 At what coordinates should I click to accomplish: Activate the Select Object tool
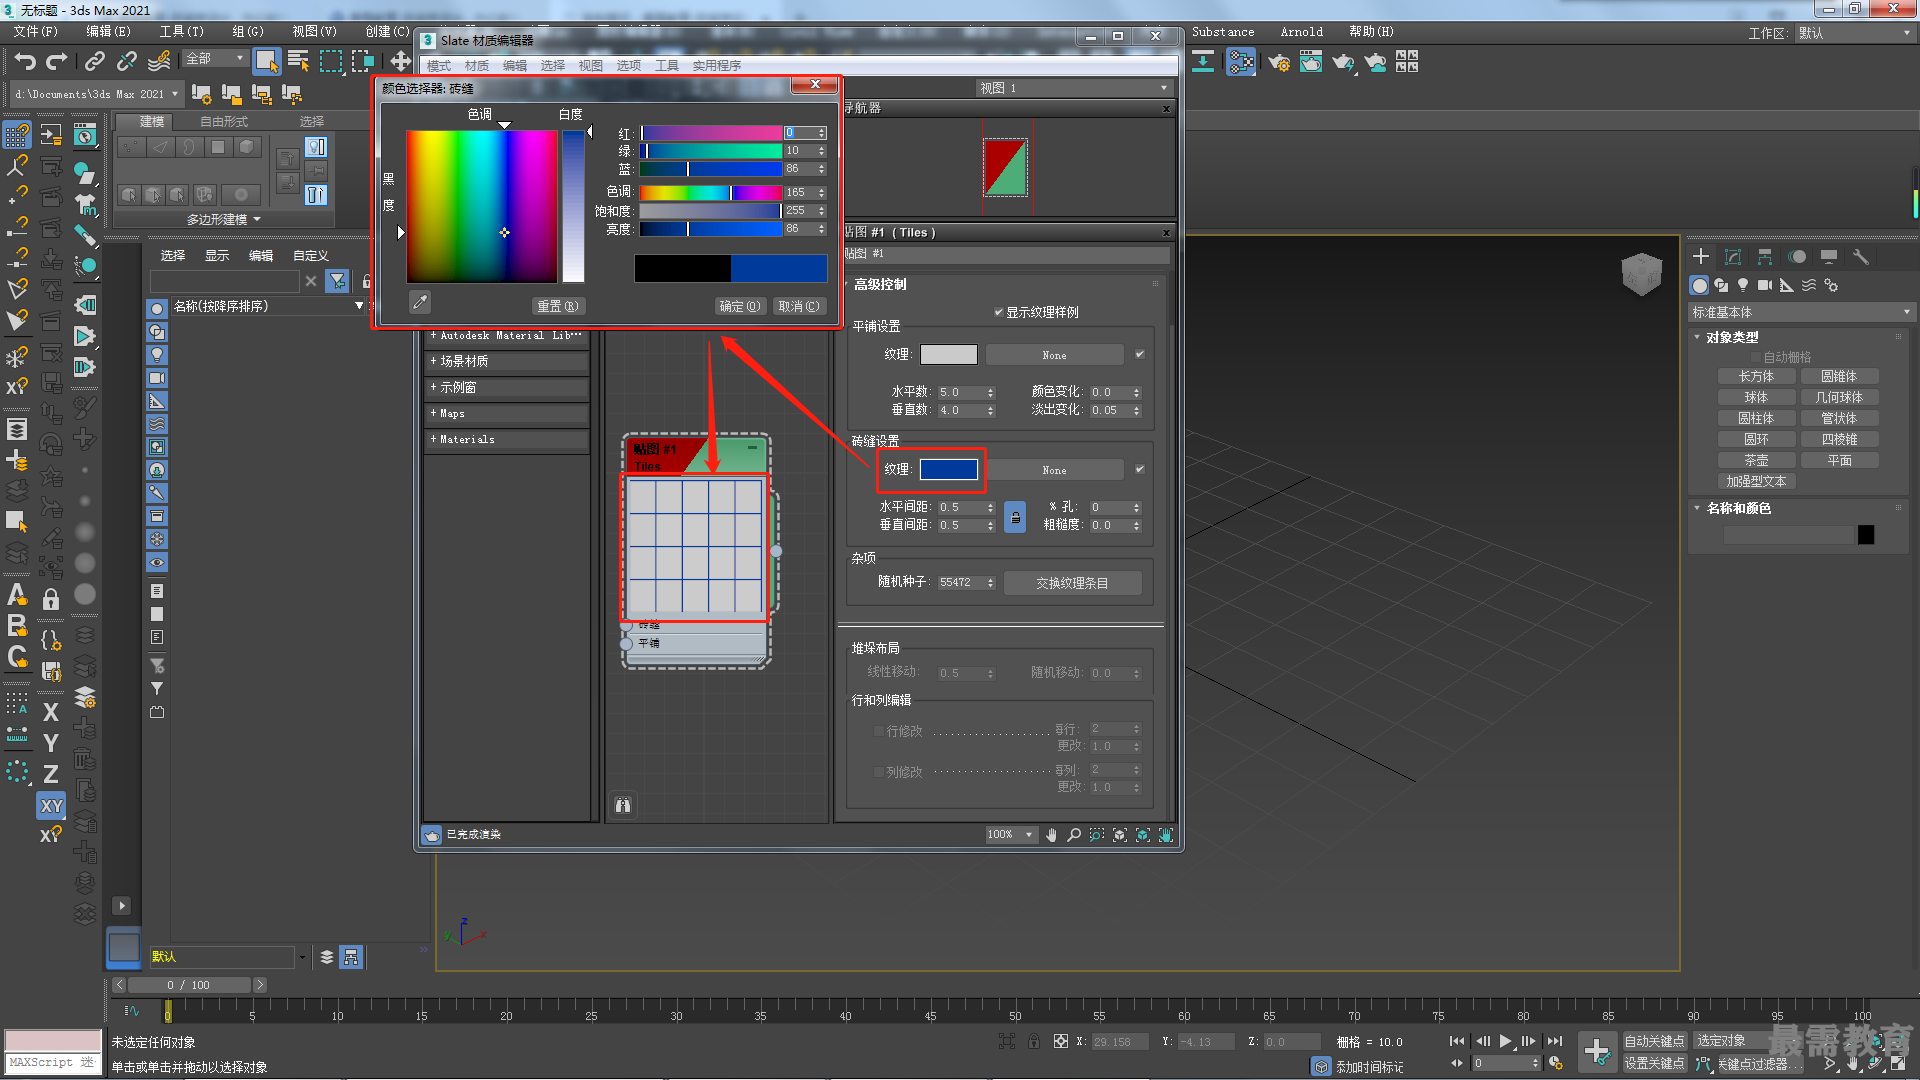click(x=266, y=62)
